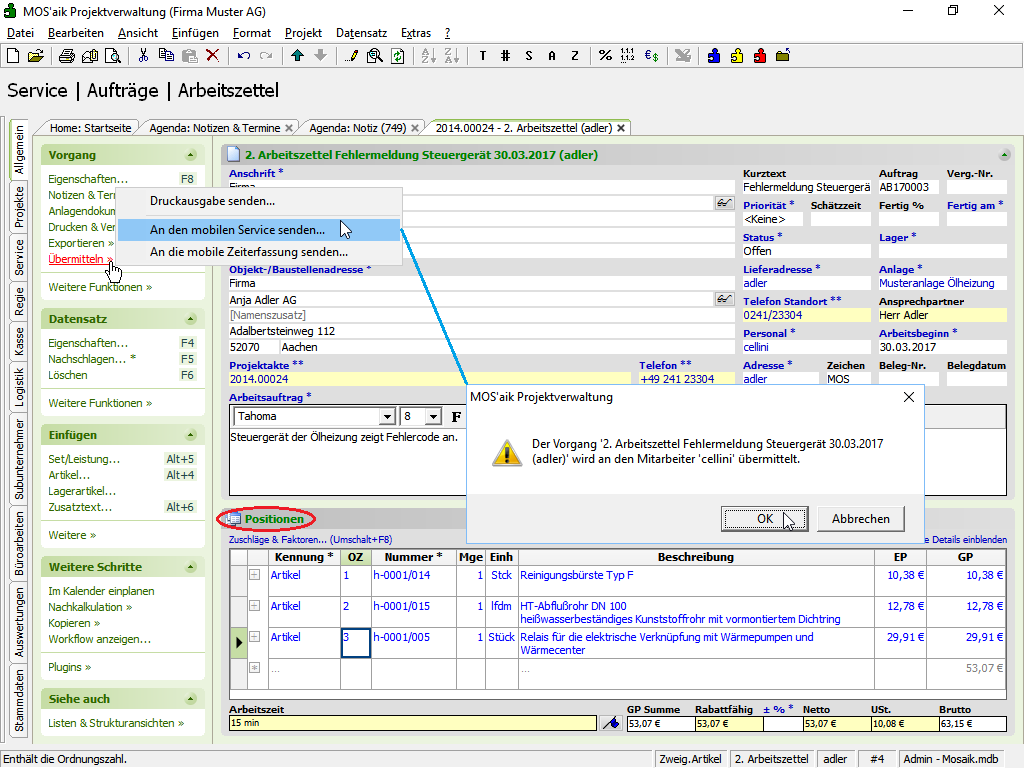
Task: Click the green up arrow icon
Action: 298,56
